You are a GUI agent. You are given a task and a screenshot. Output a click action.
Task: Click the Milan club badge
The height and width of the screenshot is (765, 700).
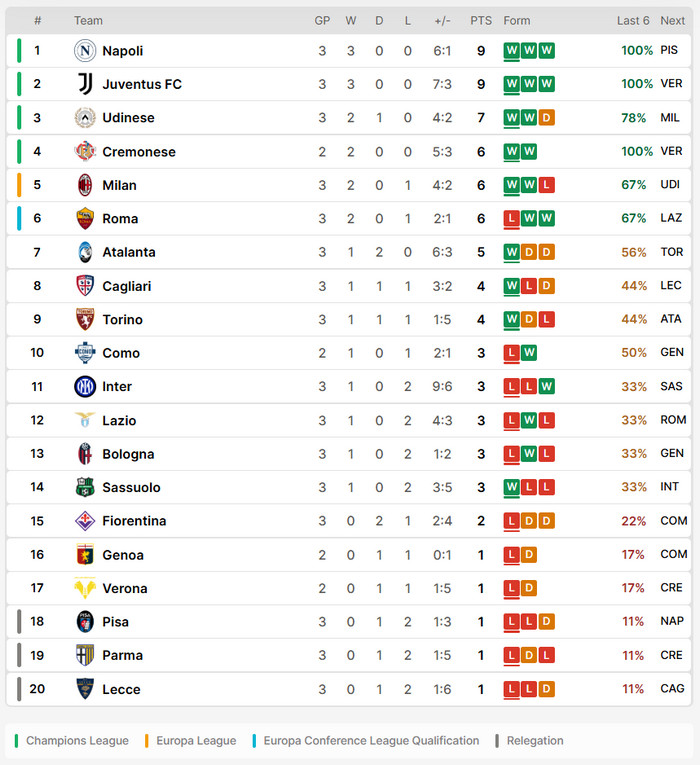85,185
